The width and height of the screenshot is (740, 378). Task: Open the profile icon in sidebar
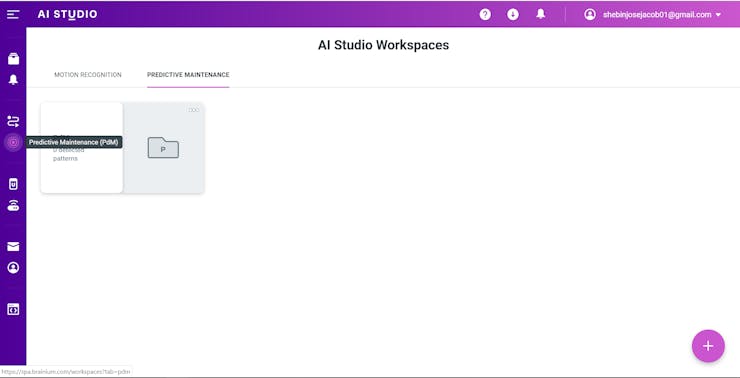tap(13, 268)
